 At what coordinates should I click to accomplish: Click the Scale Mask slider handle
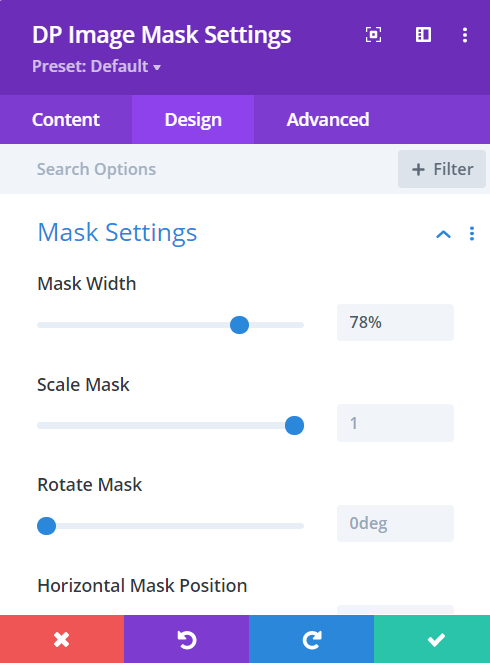(x=294, y=425)
